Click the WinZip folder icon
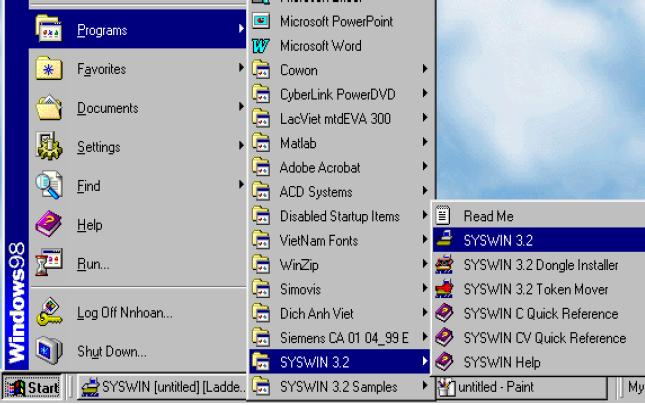This screenshot has width=645, height=405. coord(261,264)
